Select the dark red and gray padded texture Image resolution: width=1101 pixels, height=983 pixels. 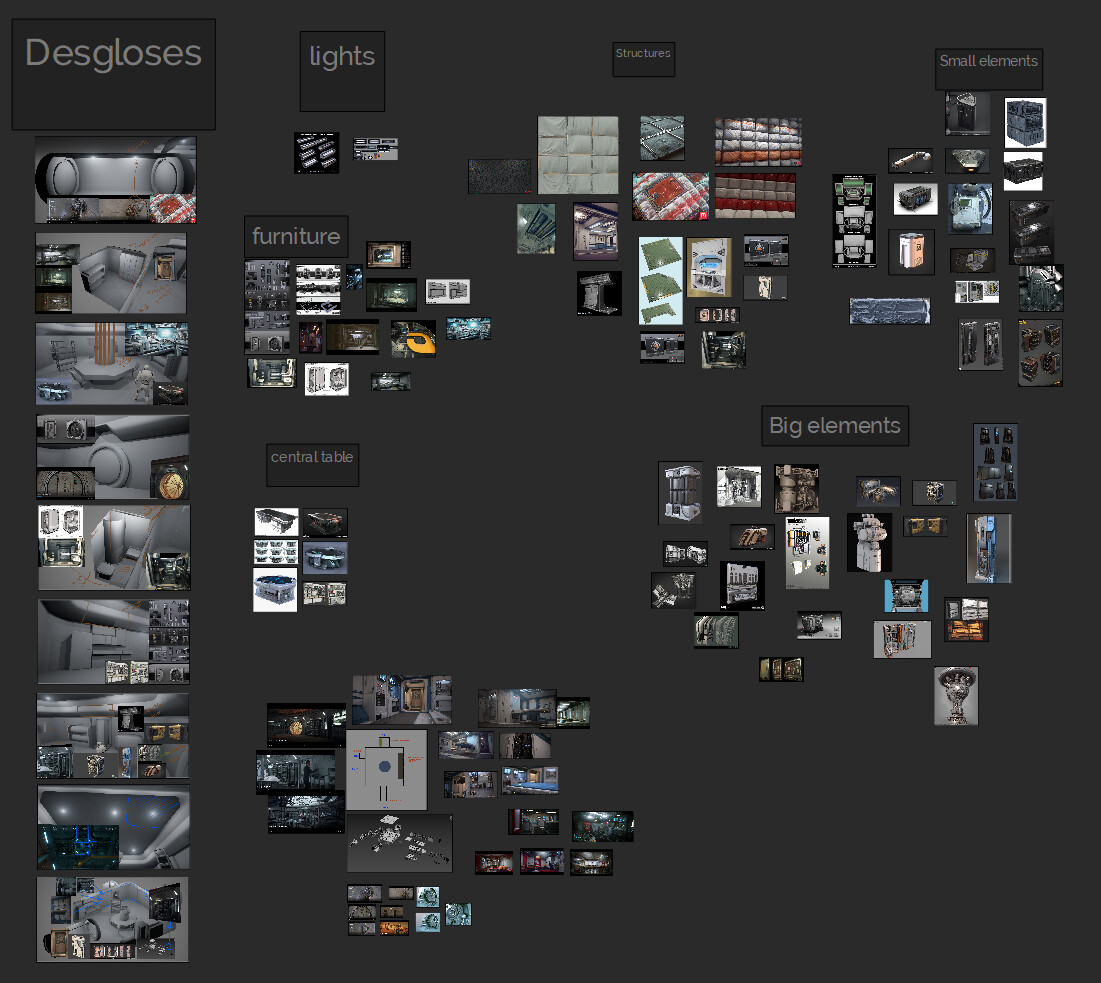756,195
